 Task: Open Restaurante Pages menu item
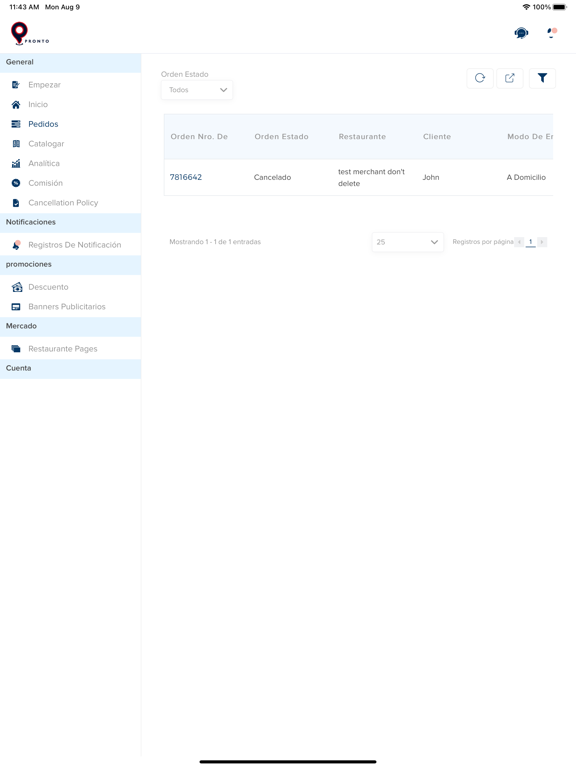63,349
